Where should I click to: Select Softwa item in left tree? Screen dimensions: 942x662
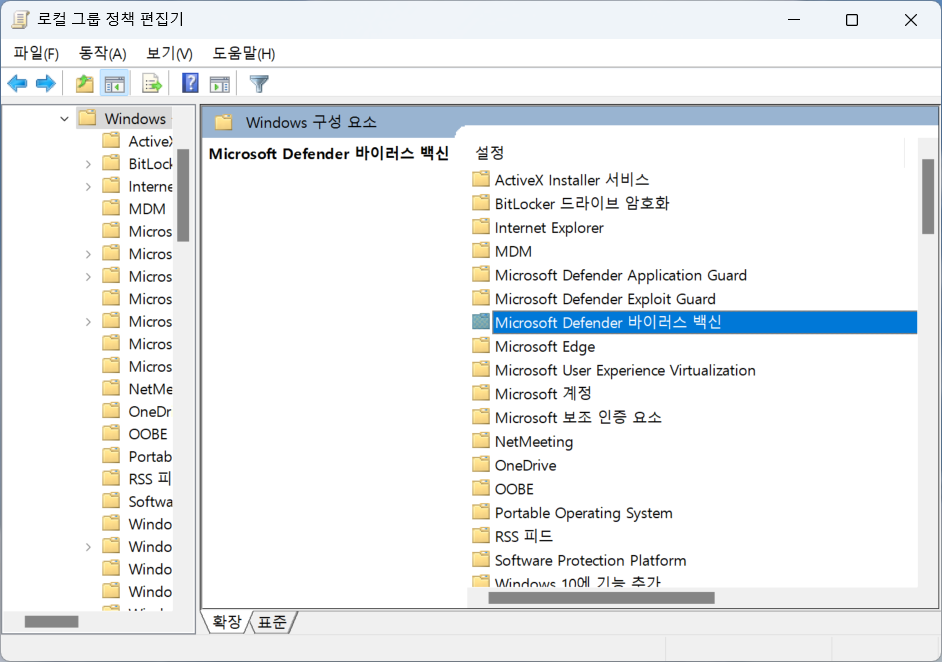click(150, 502)
